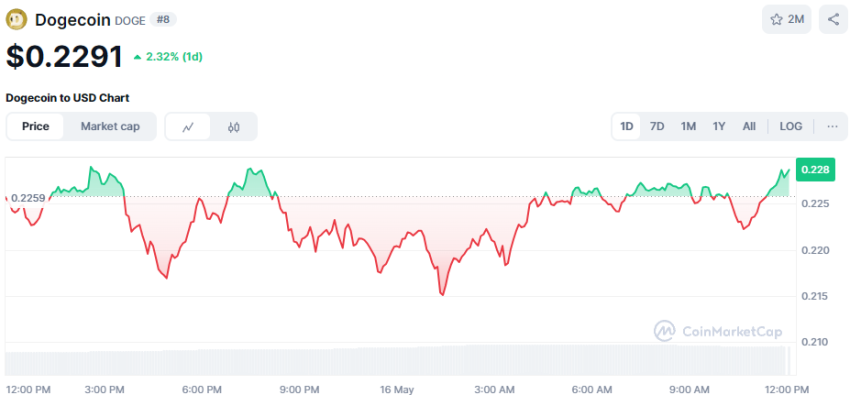Select the Market cap tab
This screenshot has height=395, width=850.
110,126
